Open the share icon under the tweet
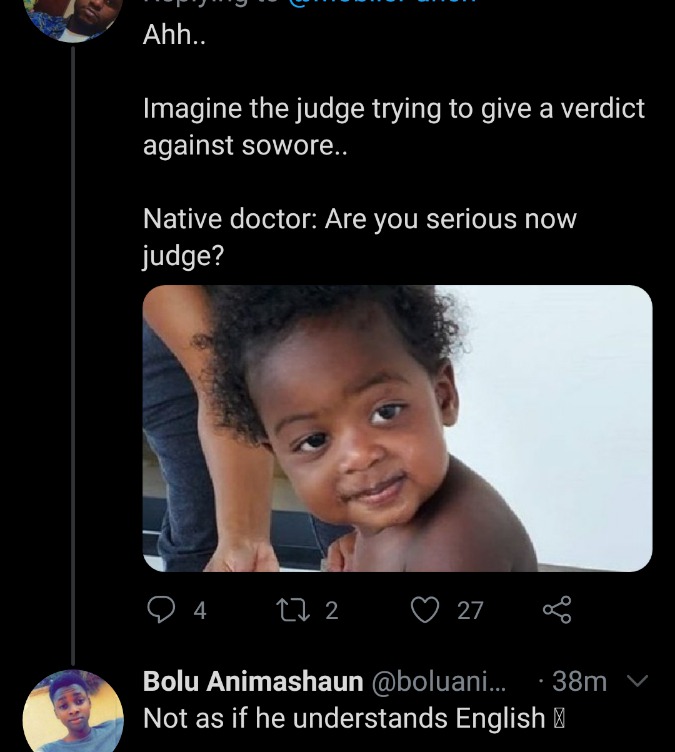Image resolution: width=675 pixels, height=752 pixels. (x=557, y=610)
